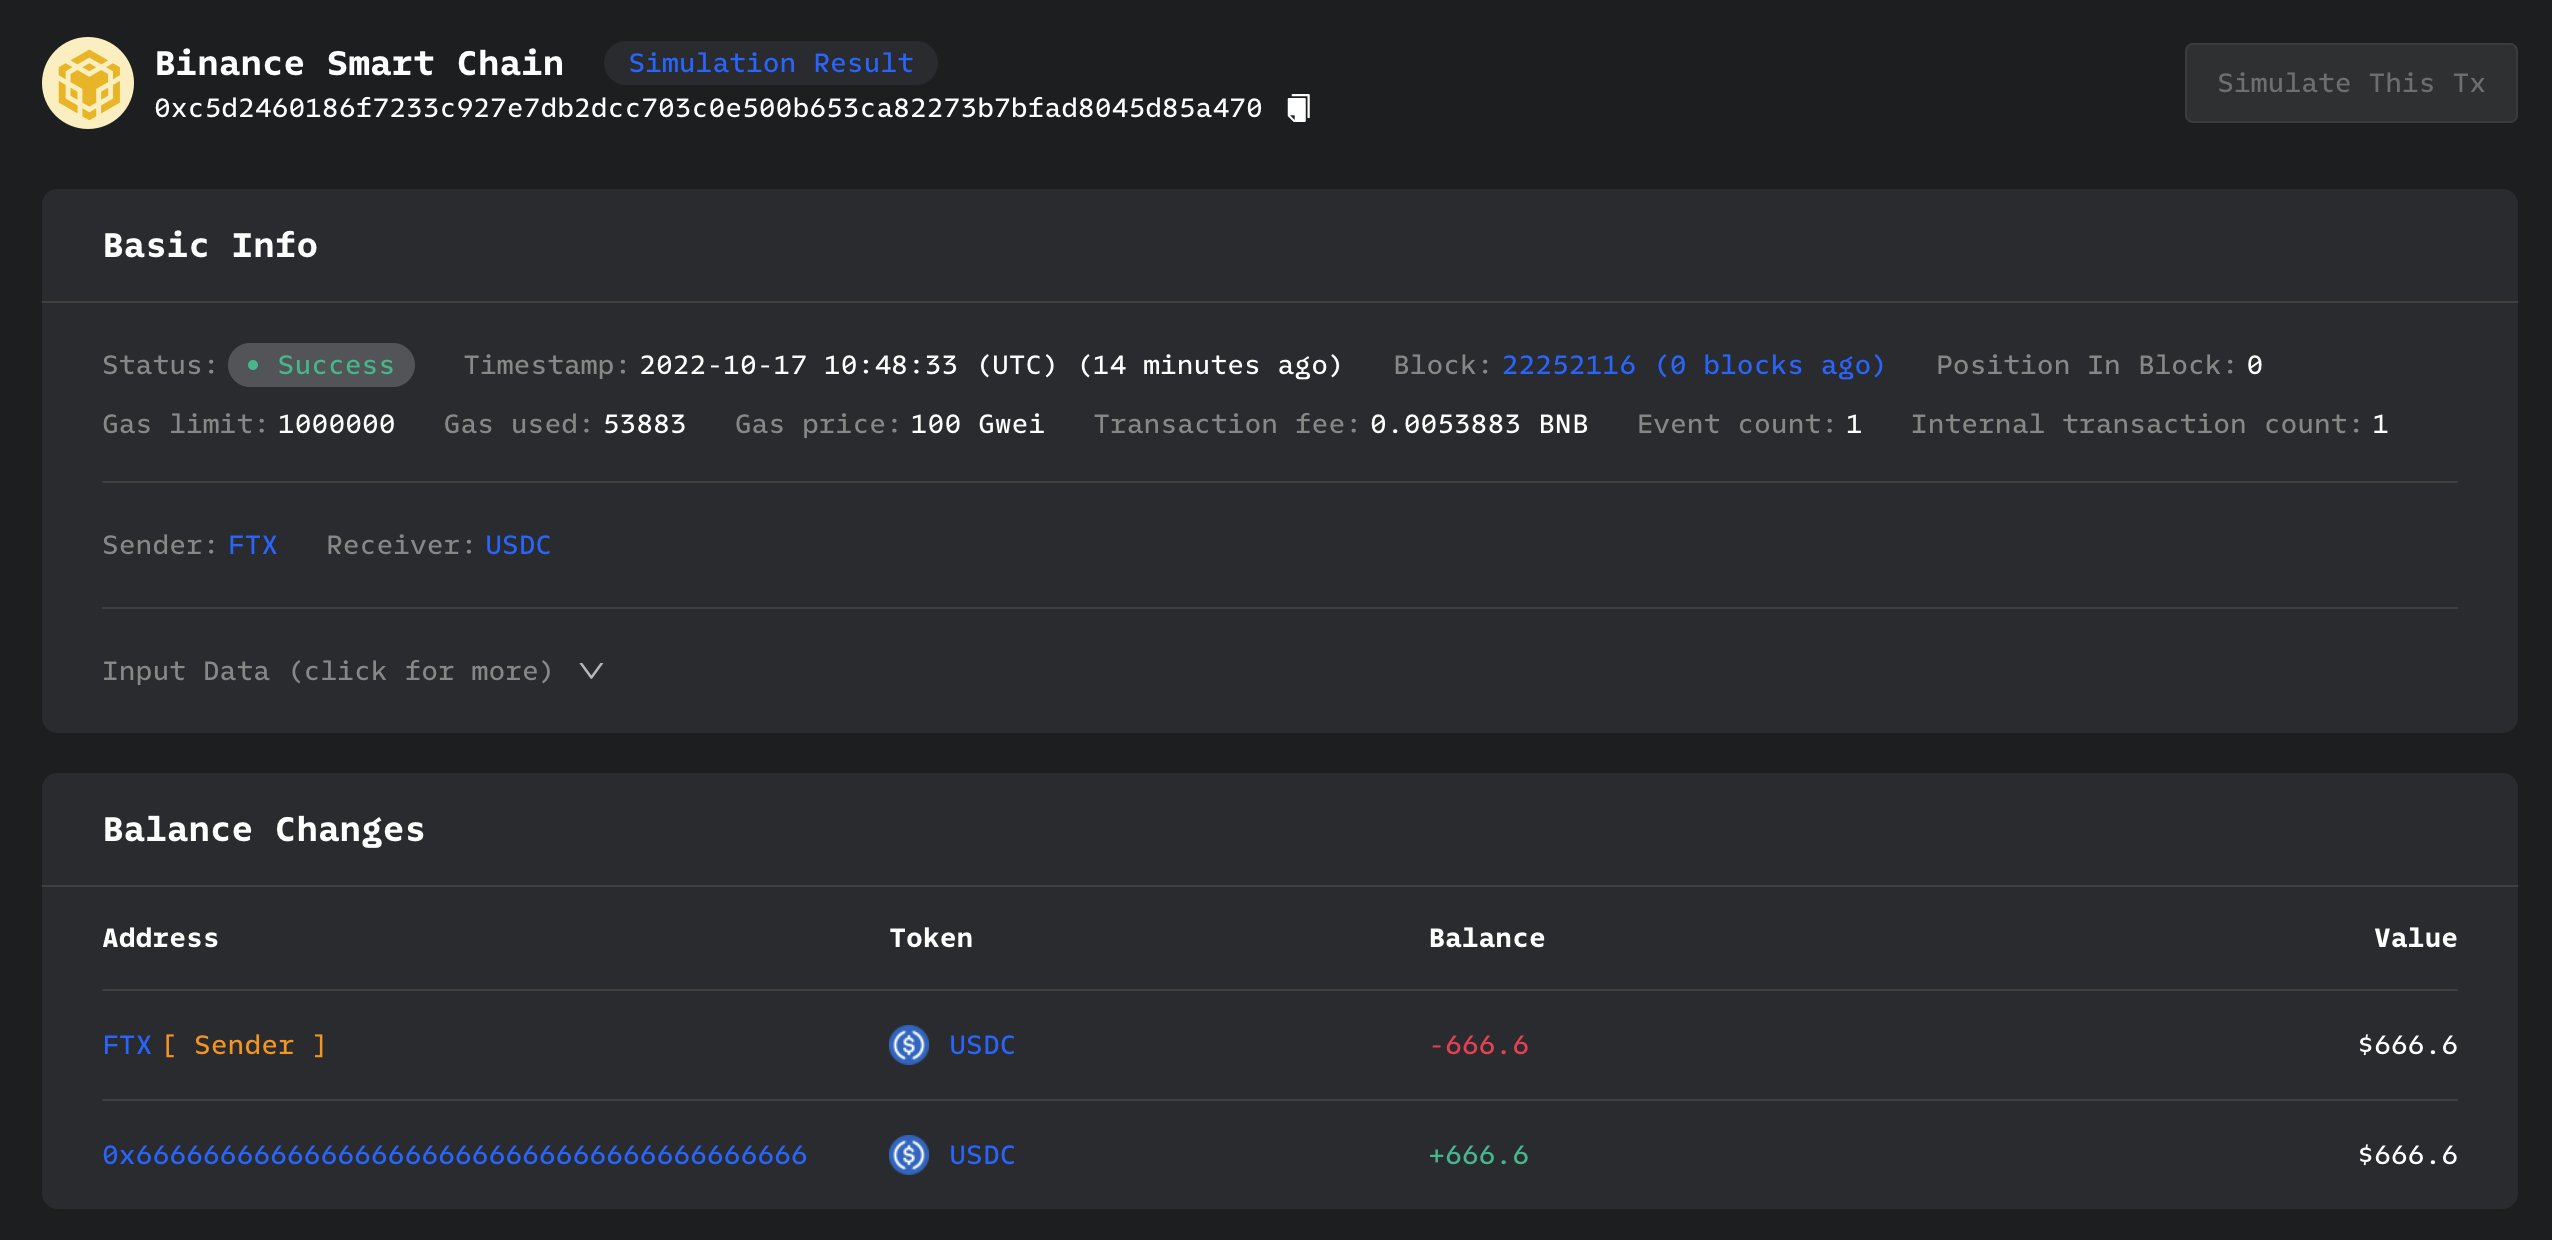2552x1240 pixels.
Task: Click the USDC icon next to Token column
Action: click(x=907, y=1045)
